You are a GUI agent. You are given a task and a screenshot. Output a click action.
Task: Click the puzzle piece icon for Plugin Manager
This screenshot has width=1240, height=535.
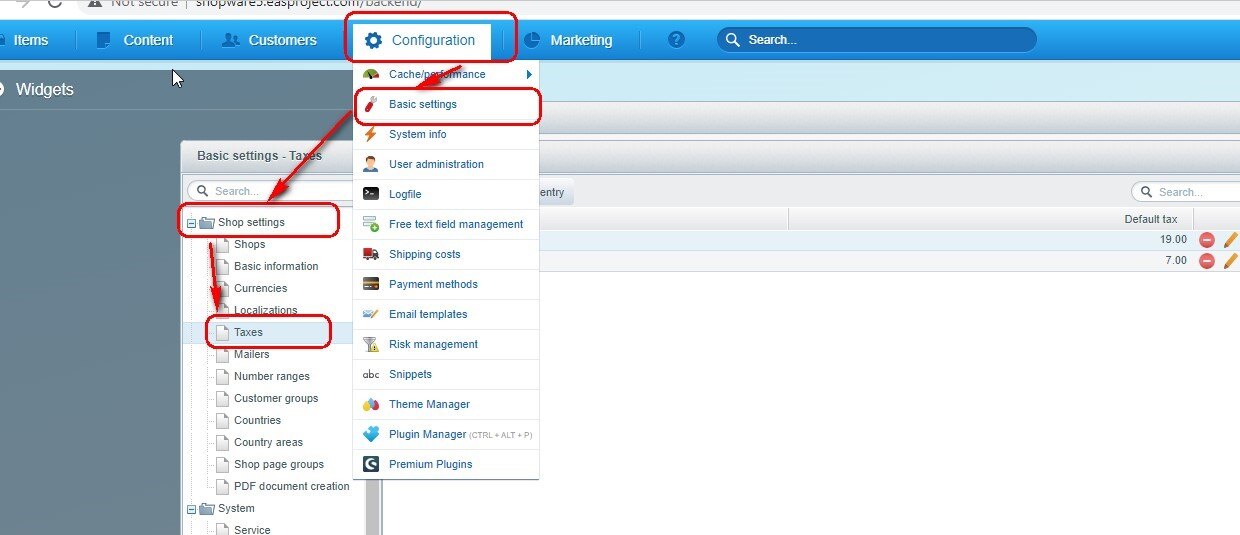click(x=371, y=434)
